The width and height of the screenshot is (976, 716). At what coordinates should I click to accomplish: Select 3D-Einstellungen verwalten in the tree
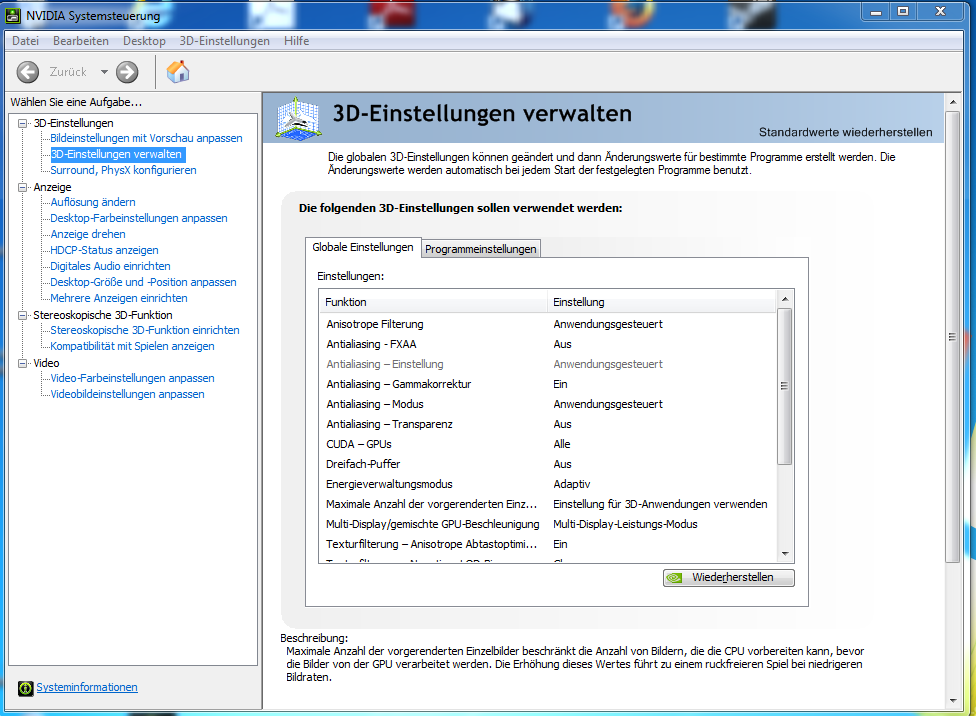[x=116, y=154]
